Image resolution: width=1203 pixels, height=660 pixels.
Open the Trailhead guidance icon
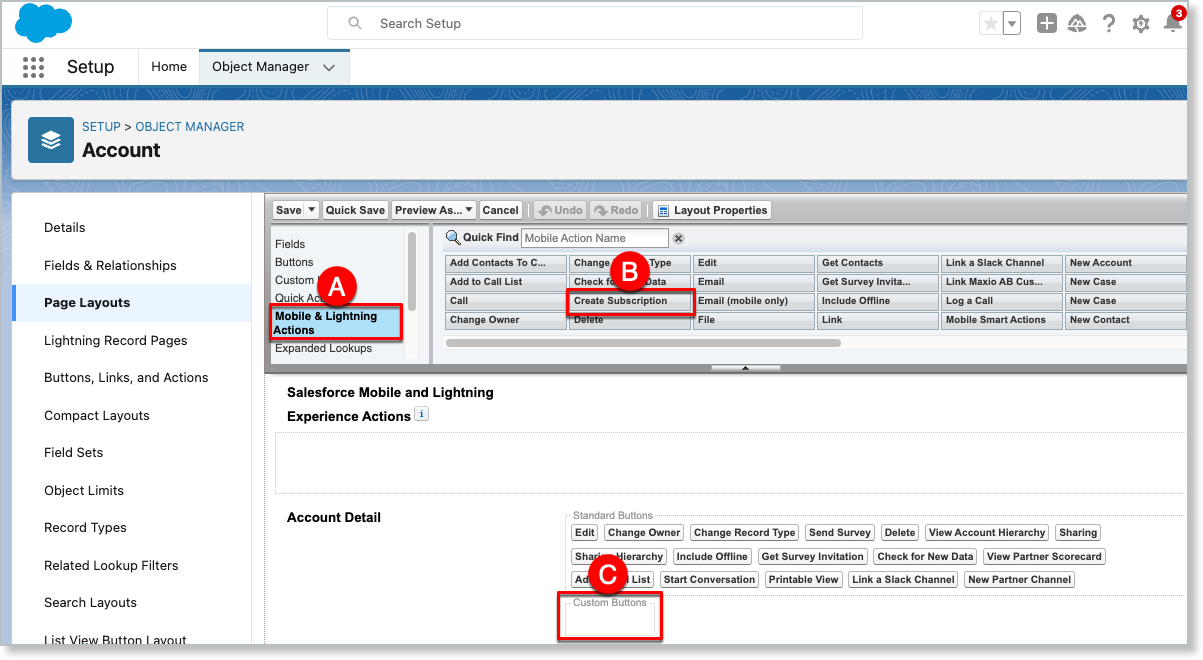[x=1077, y=24]
